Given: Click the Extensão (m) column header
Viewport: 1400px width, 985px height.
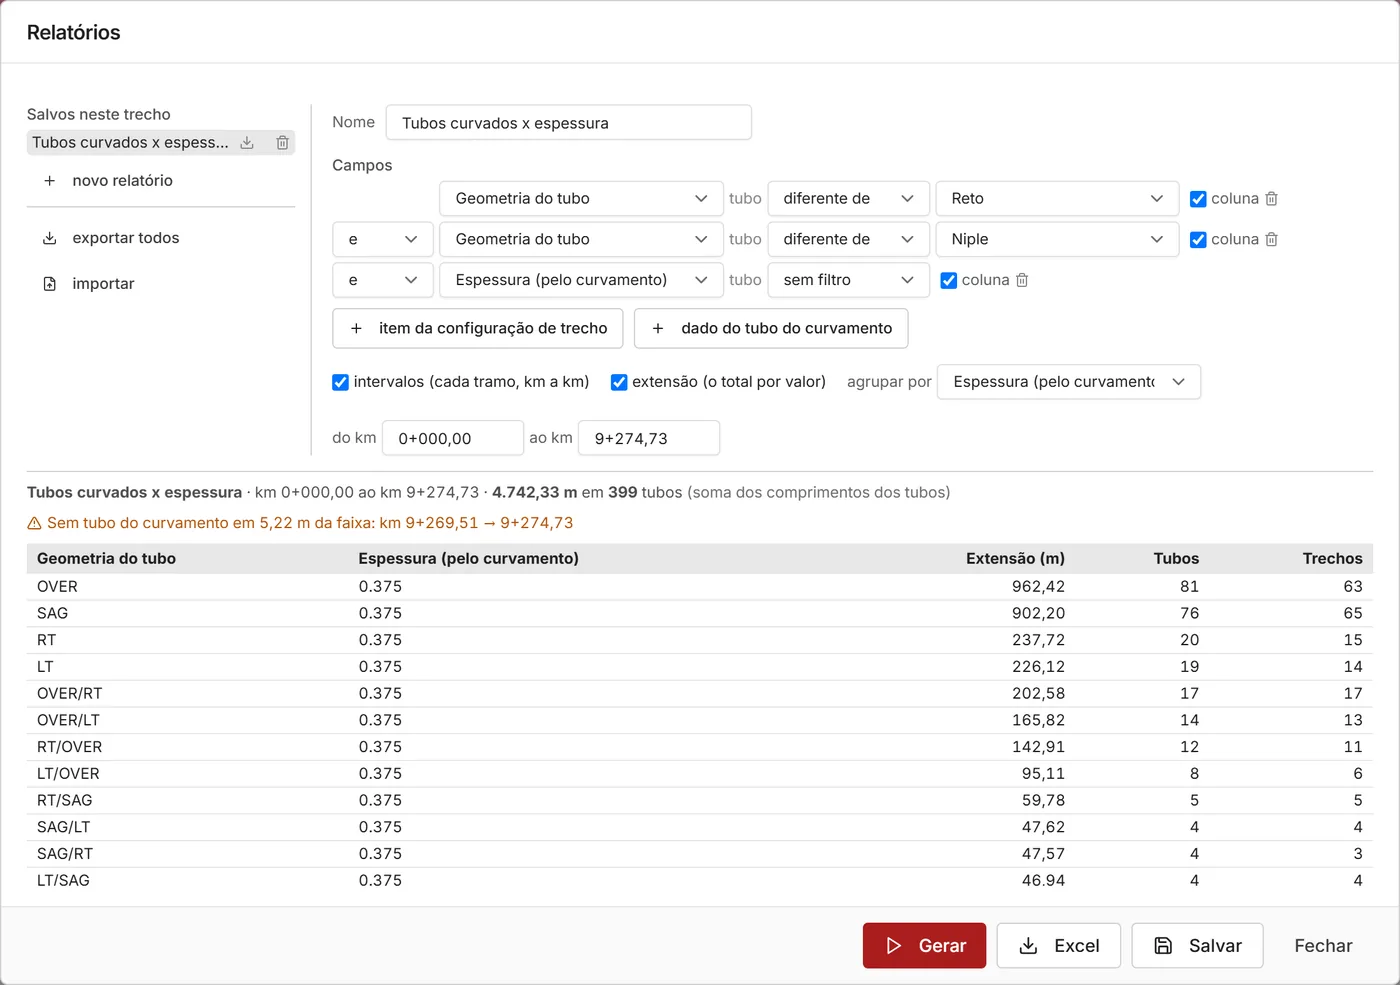Looking at the screenshot, I should (x=1015, y=559).
